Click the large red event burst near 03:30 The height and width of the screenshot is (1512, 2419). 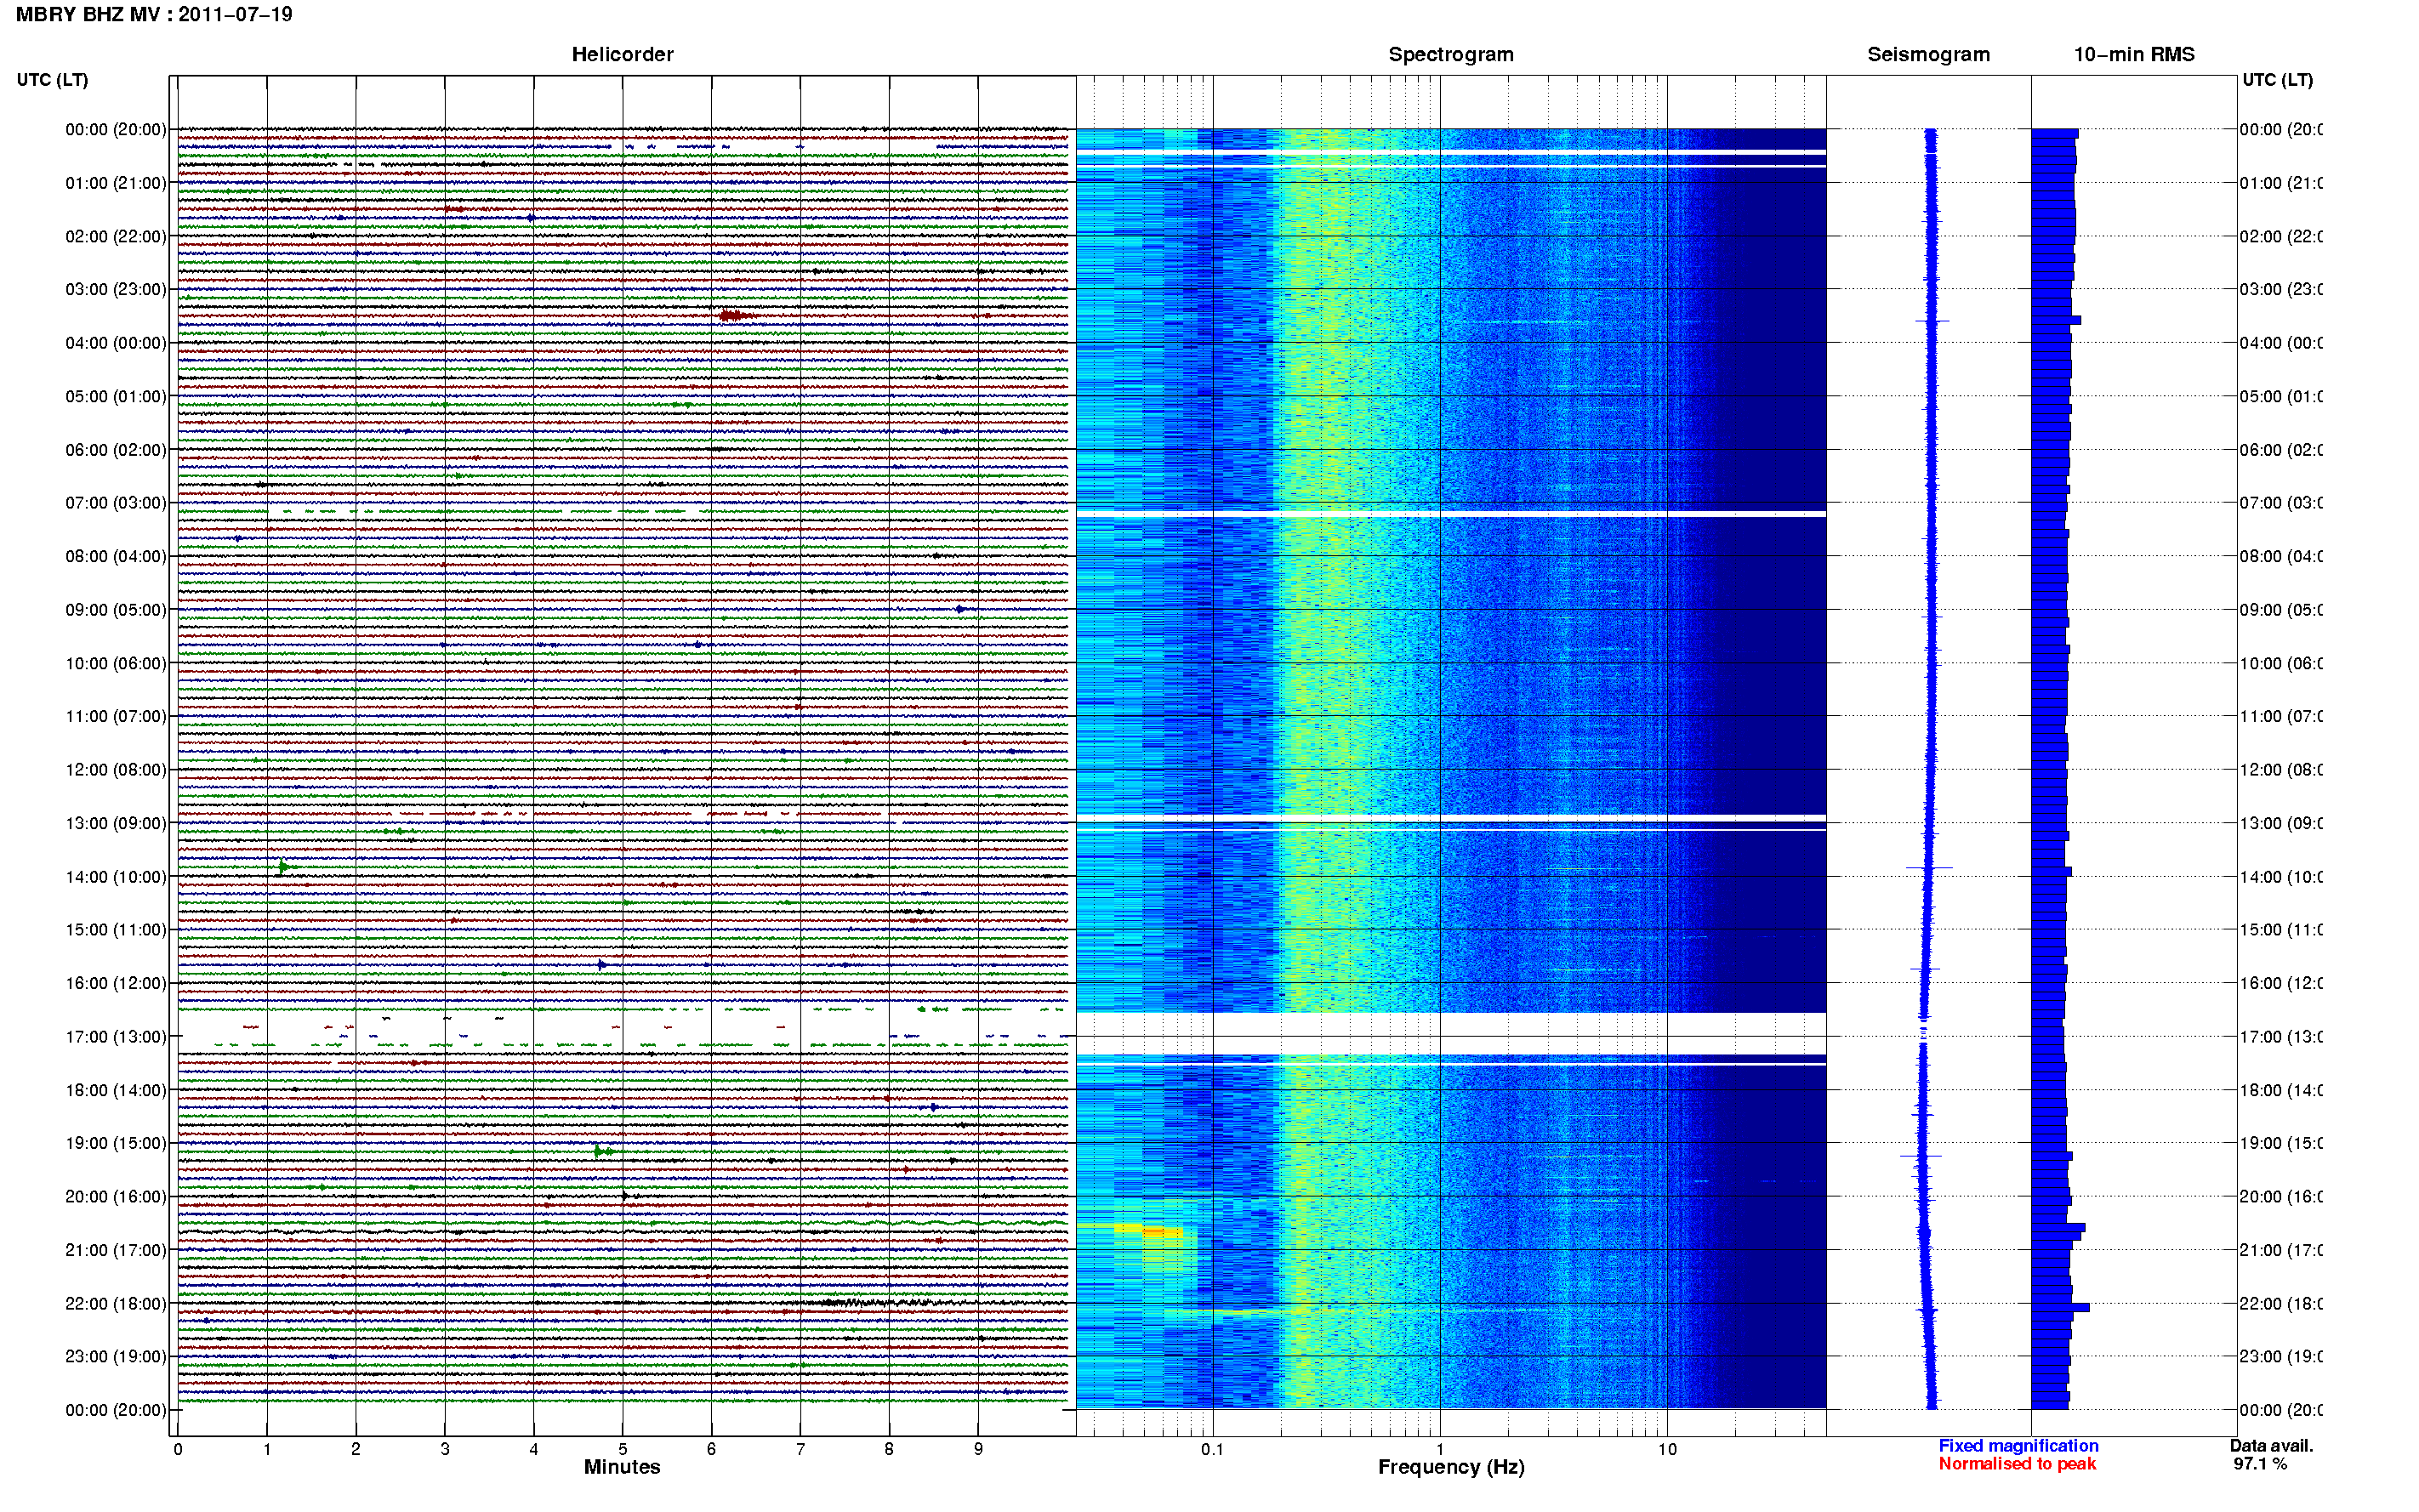pyautogui.click(x=737, y=316)
